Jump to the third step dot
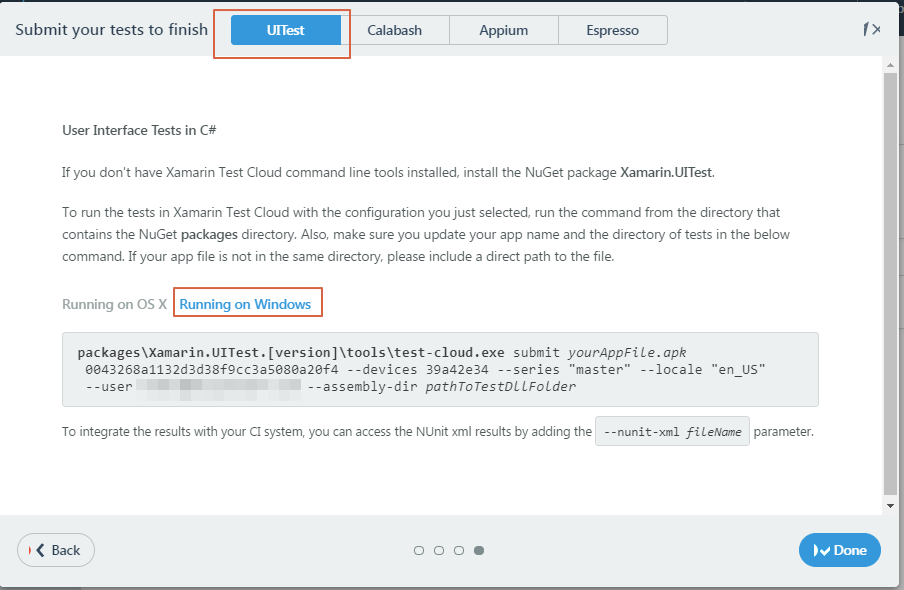 pos(459,551)
